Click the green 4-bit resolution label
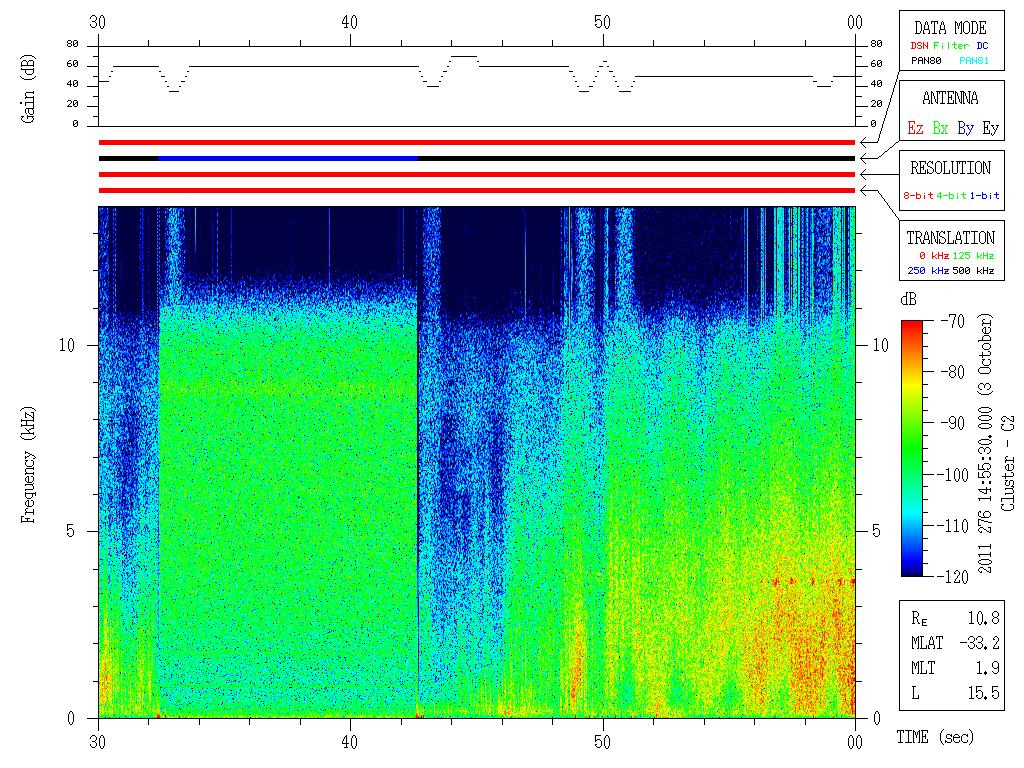This screenshot has height=768, width=1024. coord(952,195)
